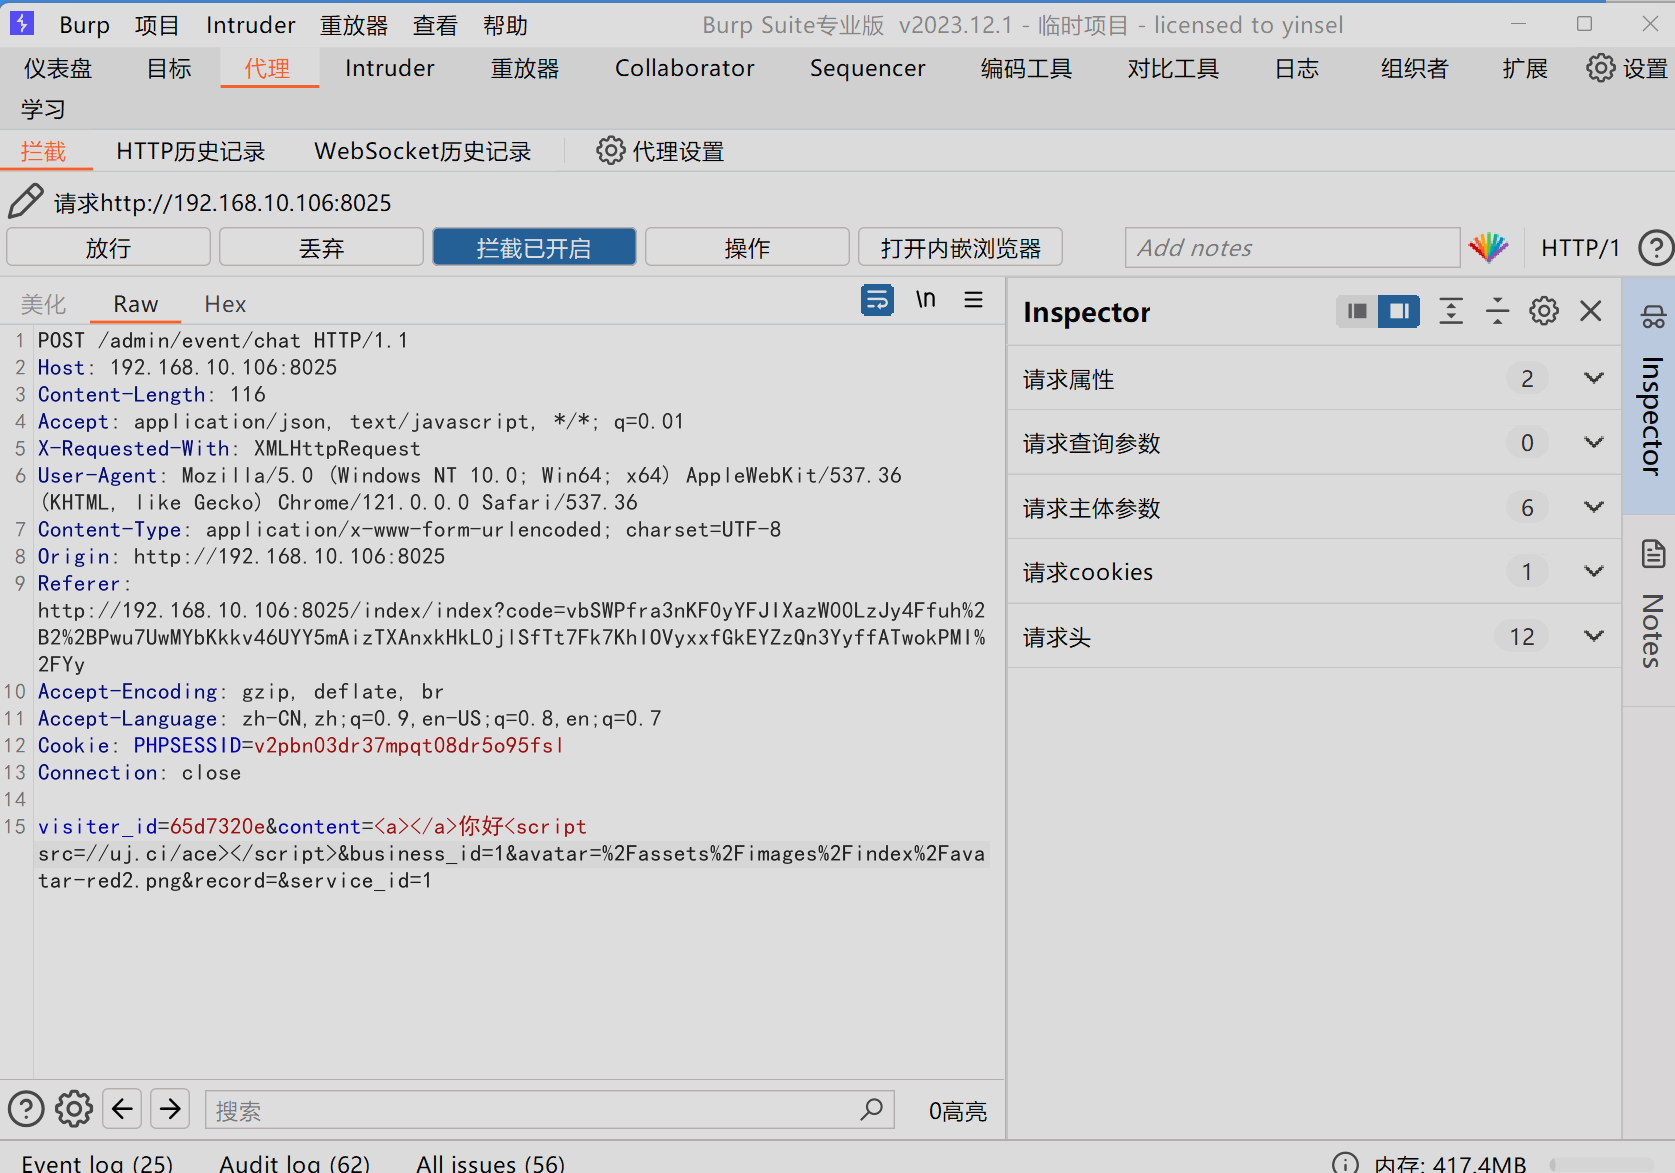Open the Intruder menu in menu bar
The image size is (1675, 1173).
pos(250,25)
